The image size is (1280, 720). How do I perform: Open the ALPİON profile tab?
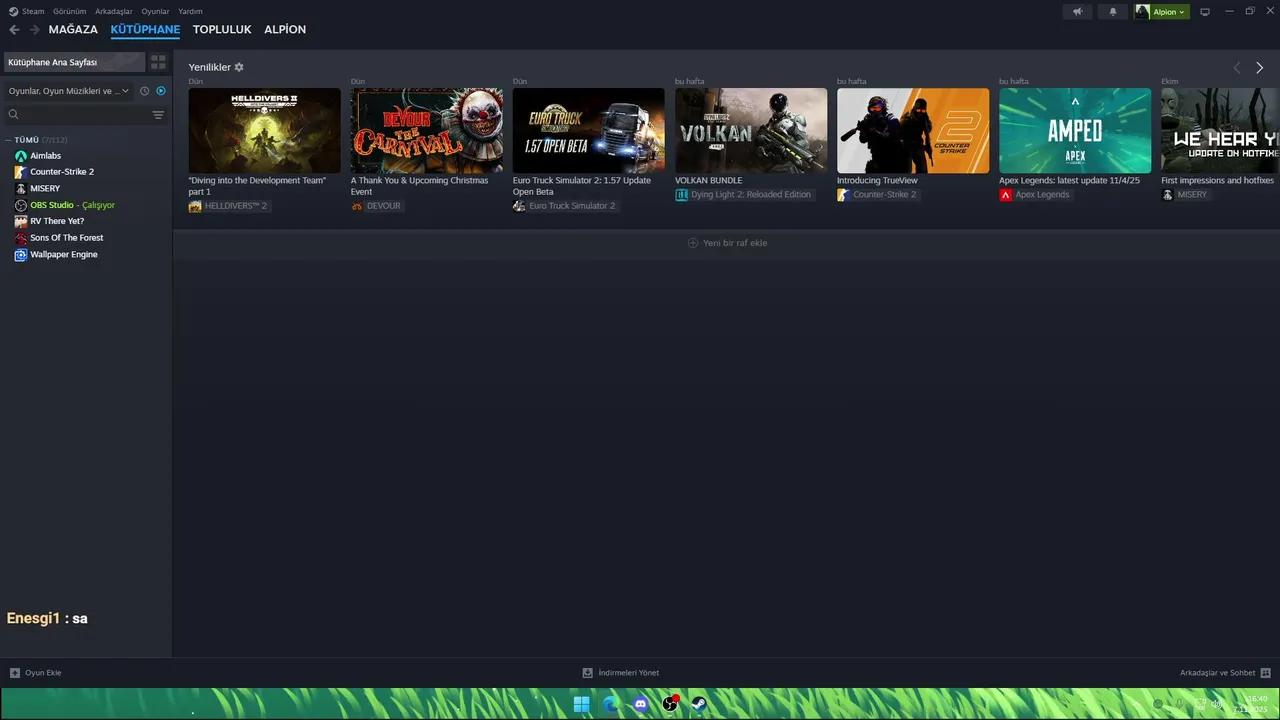click(x=285, y=30)
